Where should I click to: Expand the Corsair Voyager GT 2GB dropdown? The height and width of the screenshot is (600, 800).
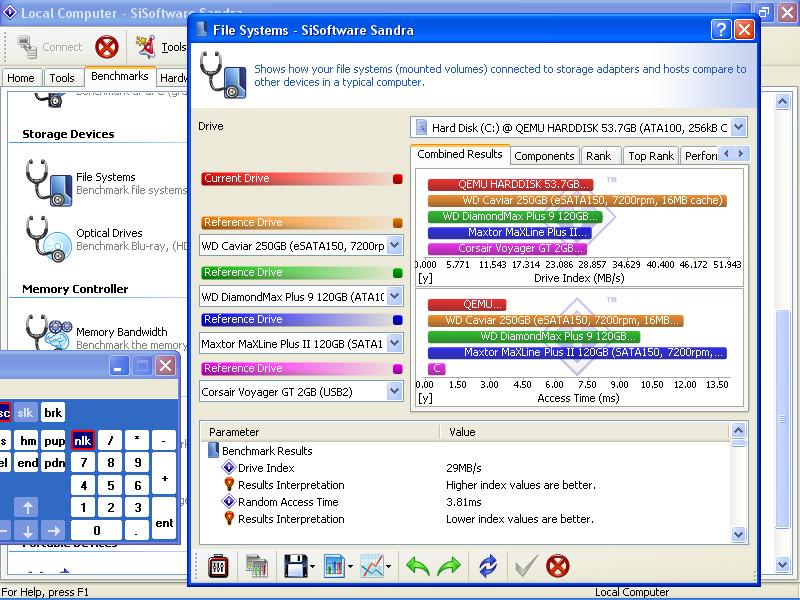point(394,391)
